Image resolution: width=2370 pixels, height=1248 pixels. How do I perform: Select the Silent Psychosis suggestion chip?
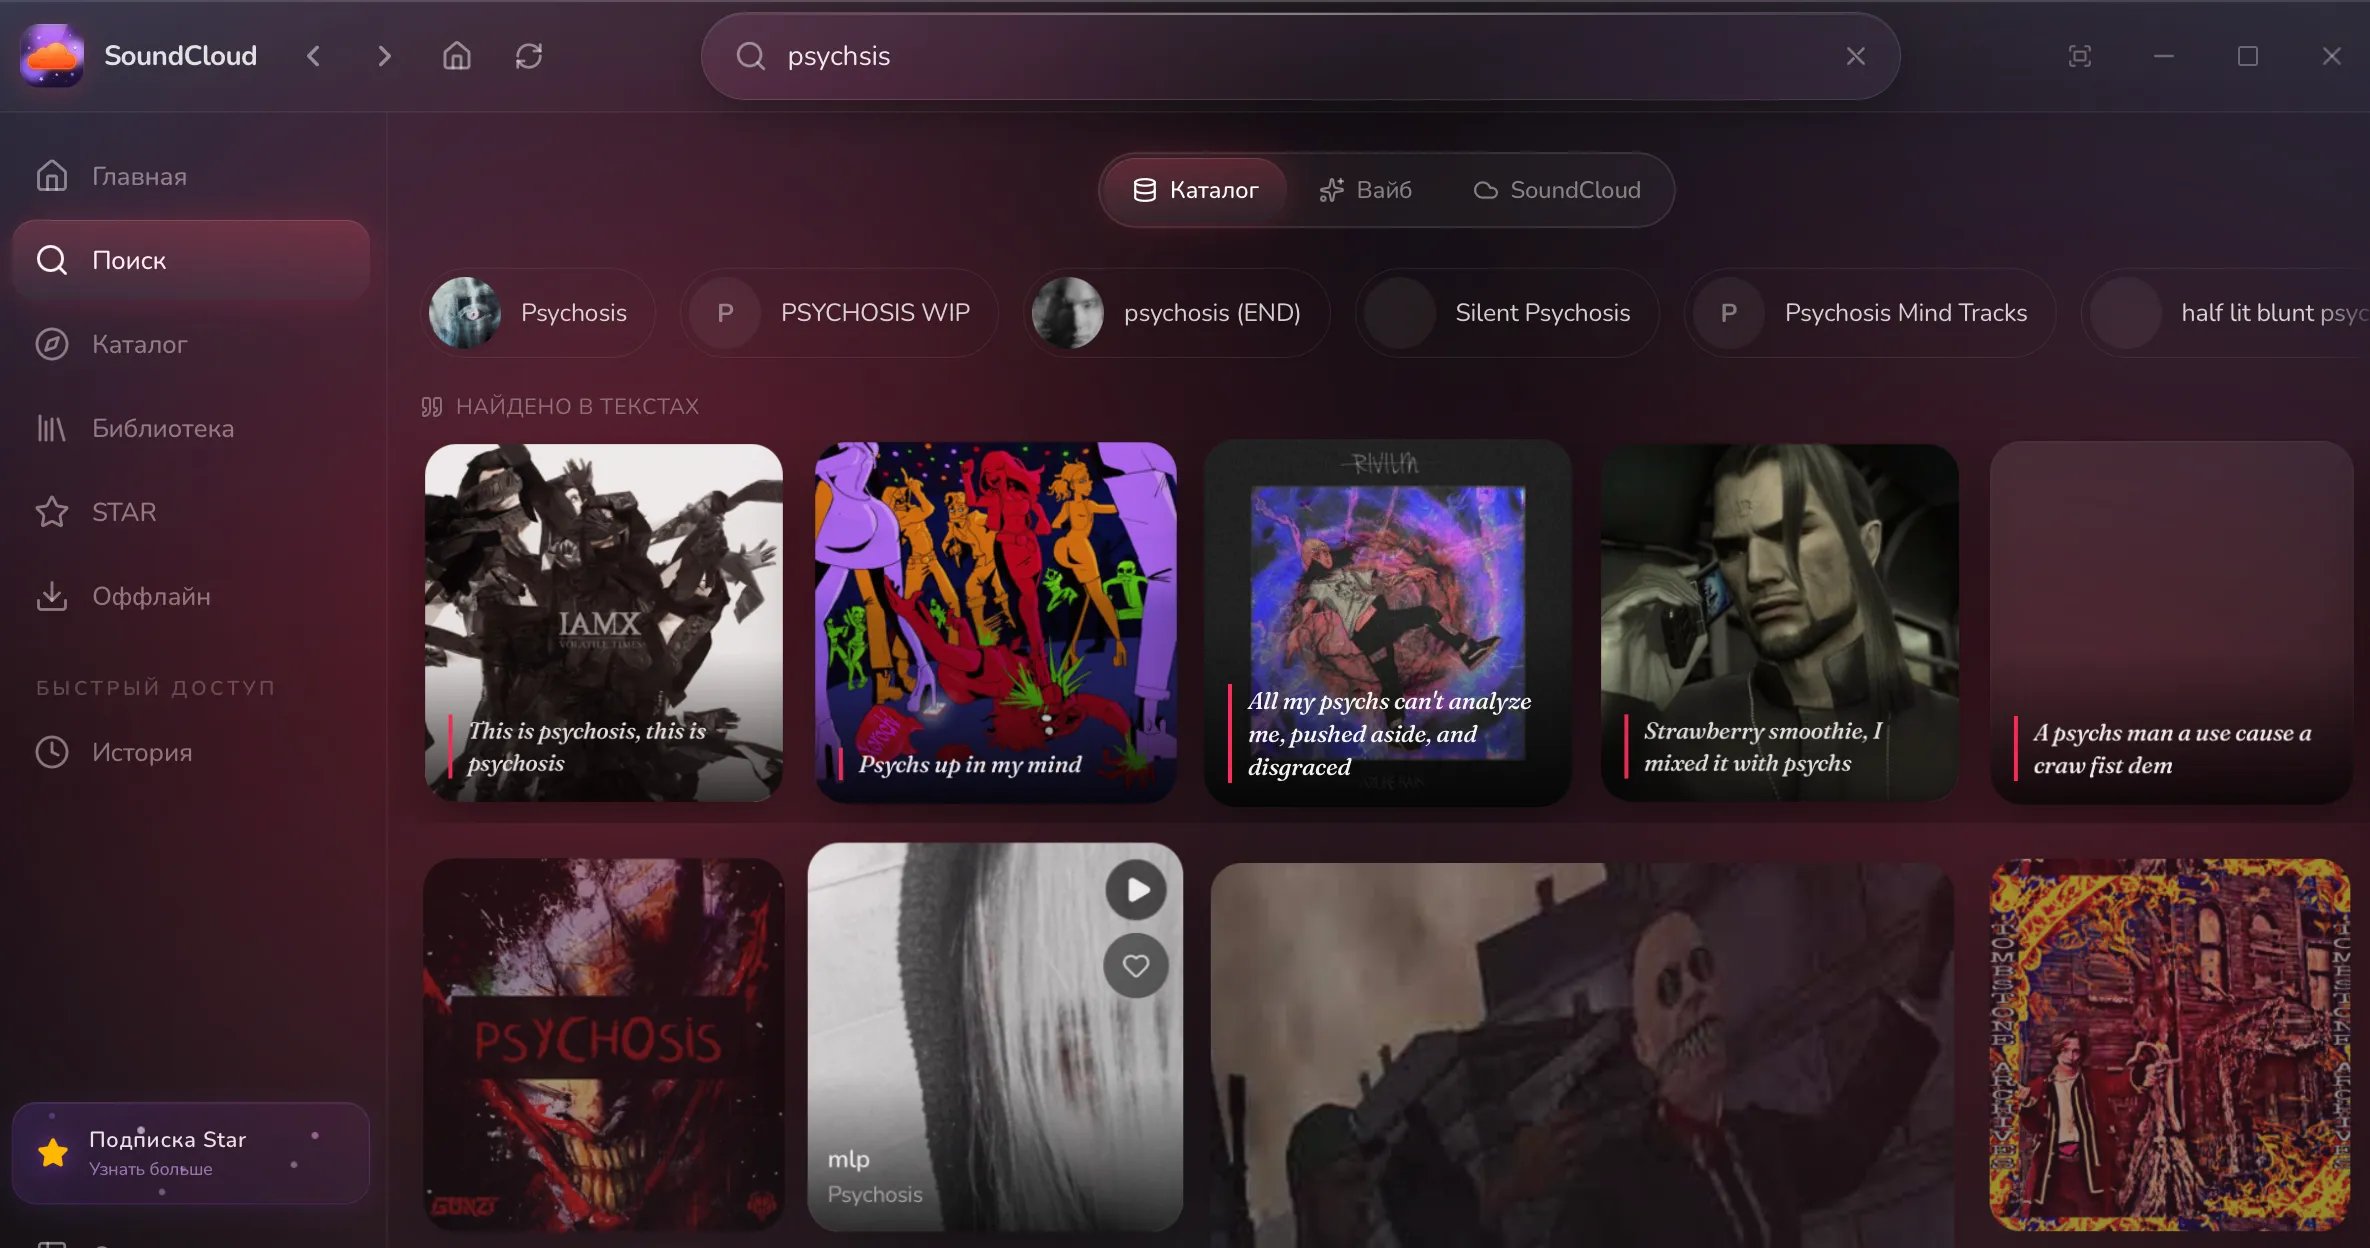(x=1507, y=313)
